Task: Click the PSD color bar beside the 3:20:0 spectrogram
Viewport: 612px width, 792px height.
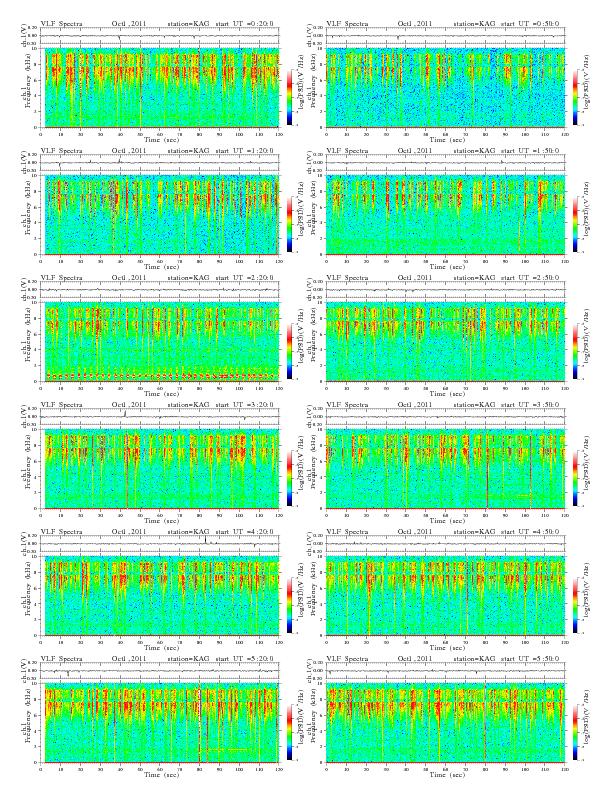Action: [x=289, y=478]
